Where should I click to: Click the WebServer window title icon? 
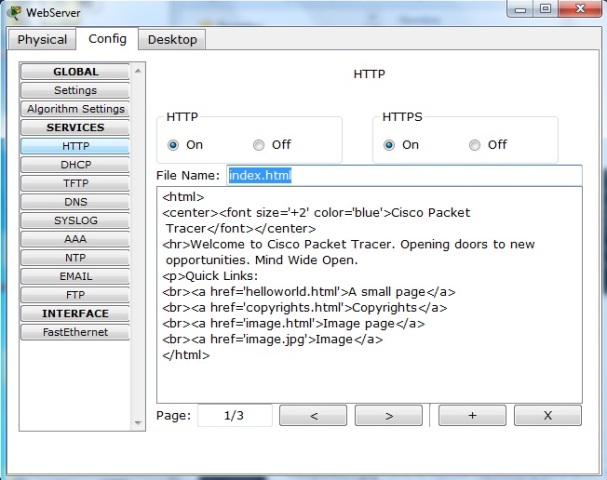(x=12, y=12)
